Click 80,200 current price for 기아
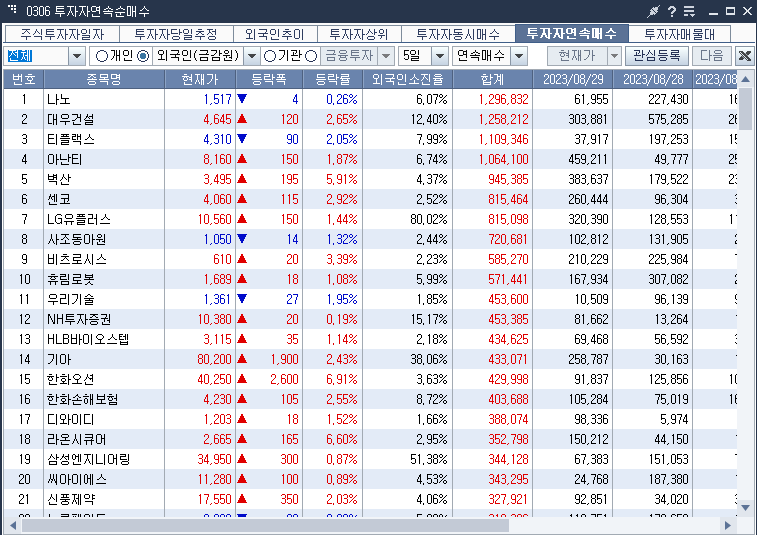Image resolution: width=757 pixels, height=535 pixels. click(x=214, y=359)
